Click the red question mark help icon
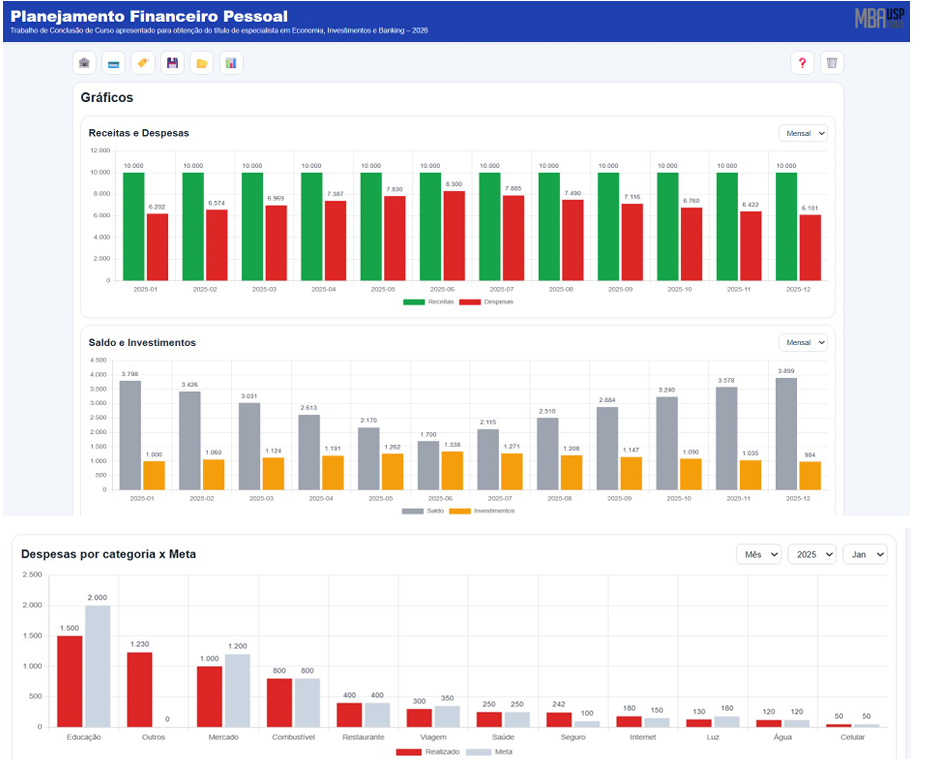Screen dimensions: 926x762 click(803, 63)
